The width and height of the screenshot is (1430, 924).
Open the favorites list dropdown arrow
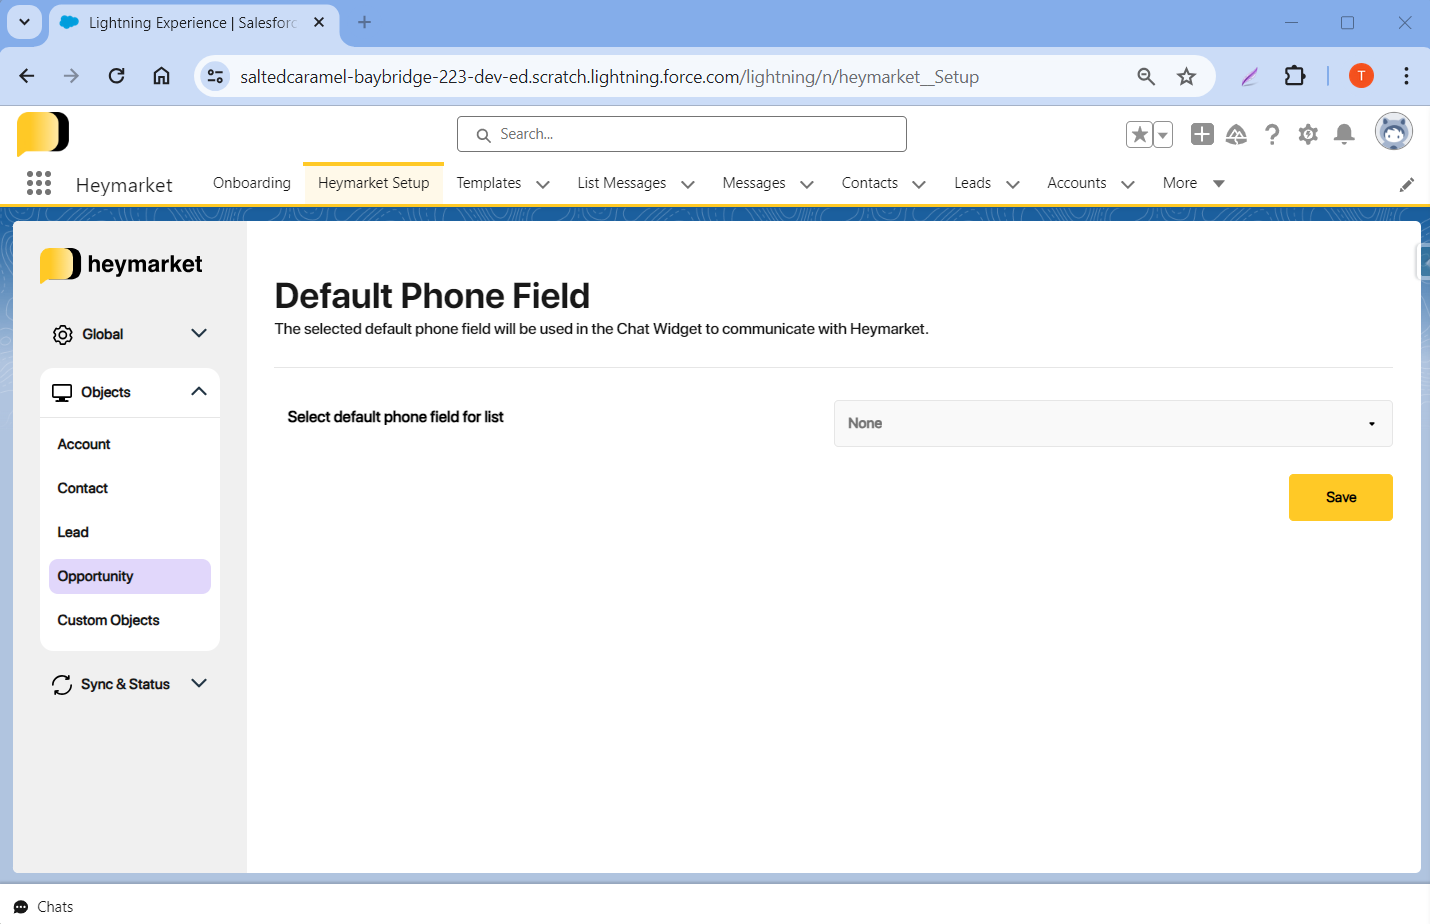(1163, 134)
